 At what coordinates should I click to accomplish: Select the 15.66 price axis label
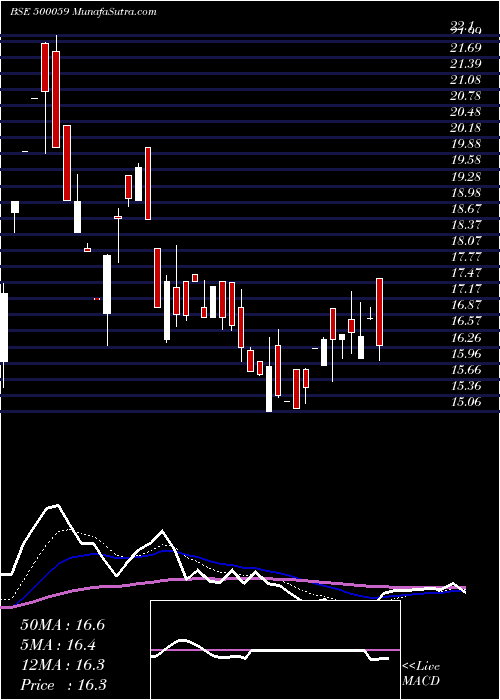(x=466, y=370)
